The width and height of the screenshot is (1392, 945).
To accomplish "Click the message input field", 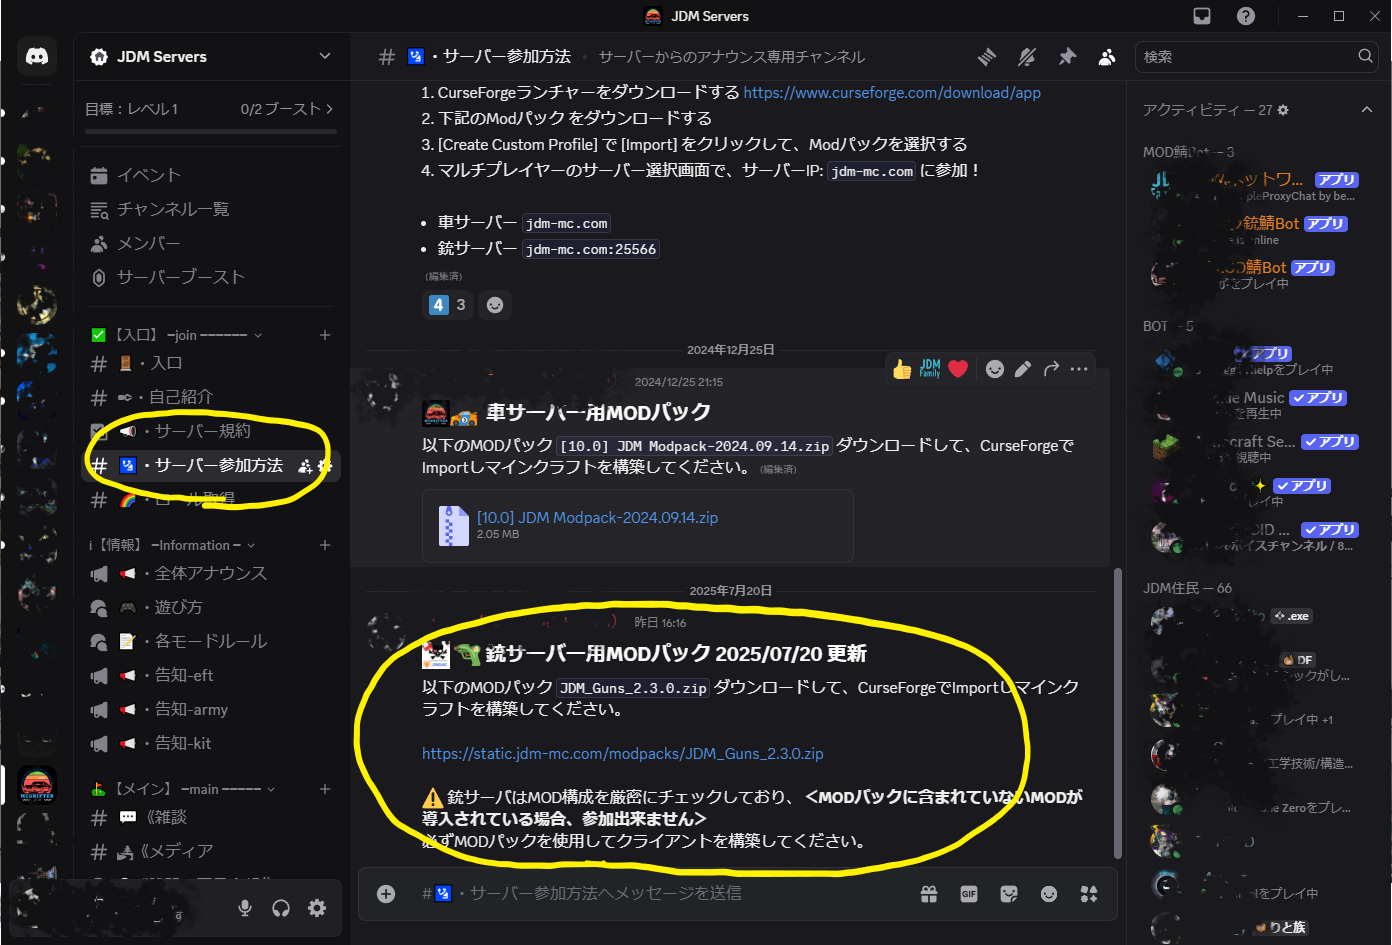I will click(660, 893).
